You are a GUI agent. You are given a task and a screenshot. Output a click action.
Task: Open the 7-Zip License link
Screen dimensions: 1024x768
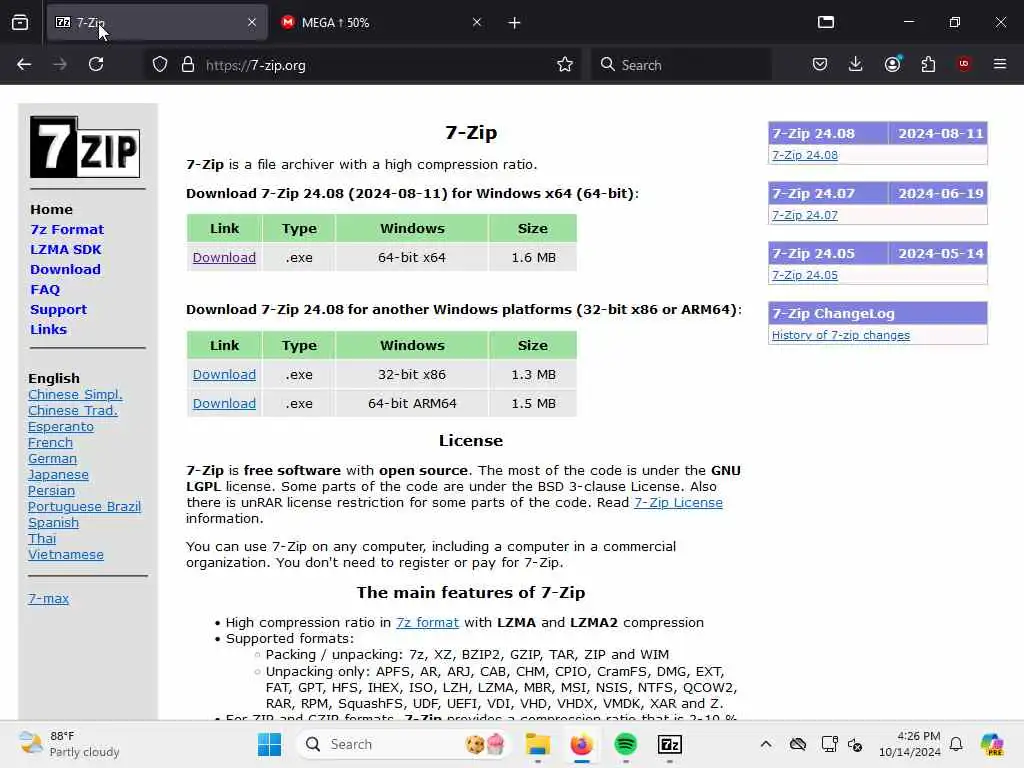tap(678, 502)
